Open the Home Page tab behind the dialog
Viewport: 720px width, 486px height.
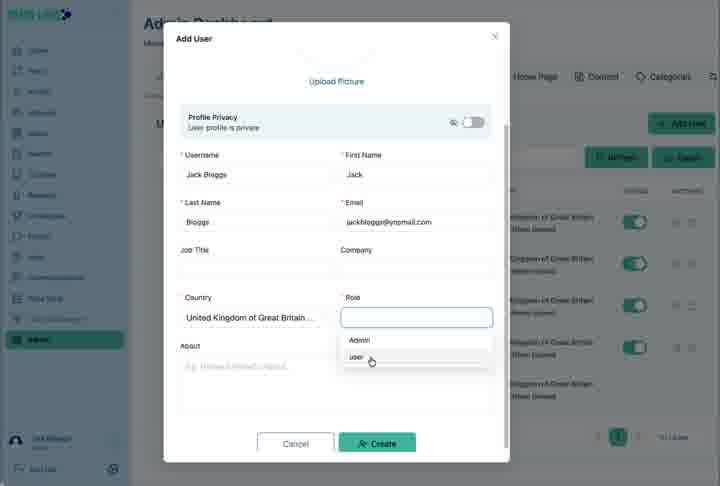tap(535, 77)
